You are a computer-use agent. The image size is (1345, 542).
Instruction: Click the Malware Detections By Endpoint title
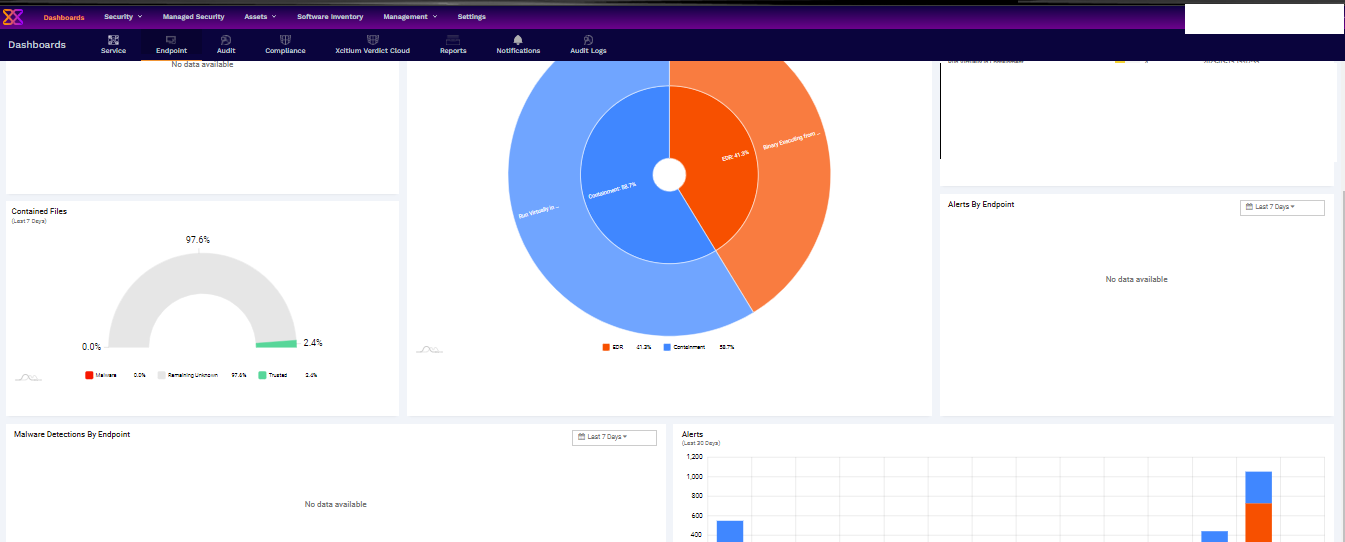point(72,435)
